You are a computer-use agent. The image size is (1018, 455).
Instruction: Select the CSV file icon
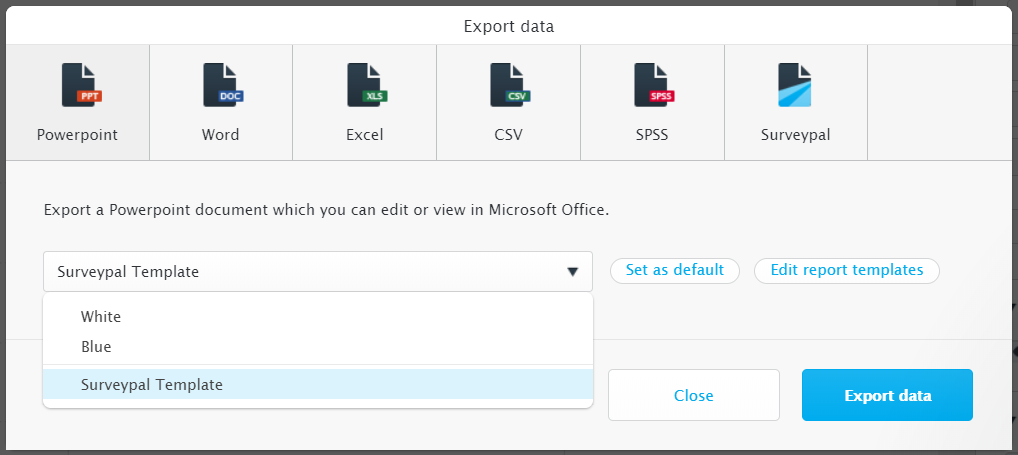[510, 85]
